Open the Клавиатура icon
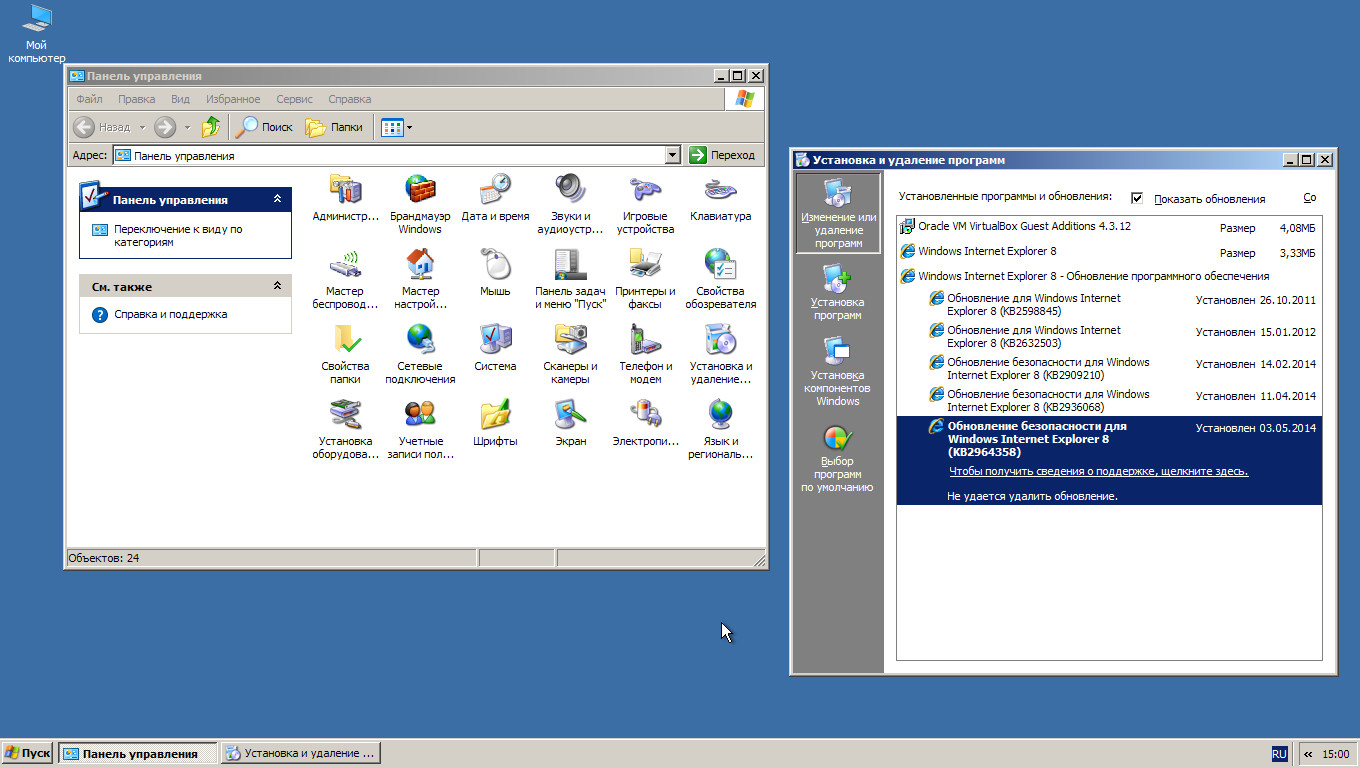This screenshot has width=1360, height=768. click(x=720, y=197)
